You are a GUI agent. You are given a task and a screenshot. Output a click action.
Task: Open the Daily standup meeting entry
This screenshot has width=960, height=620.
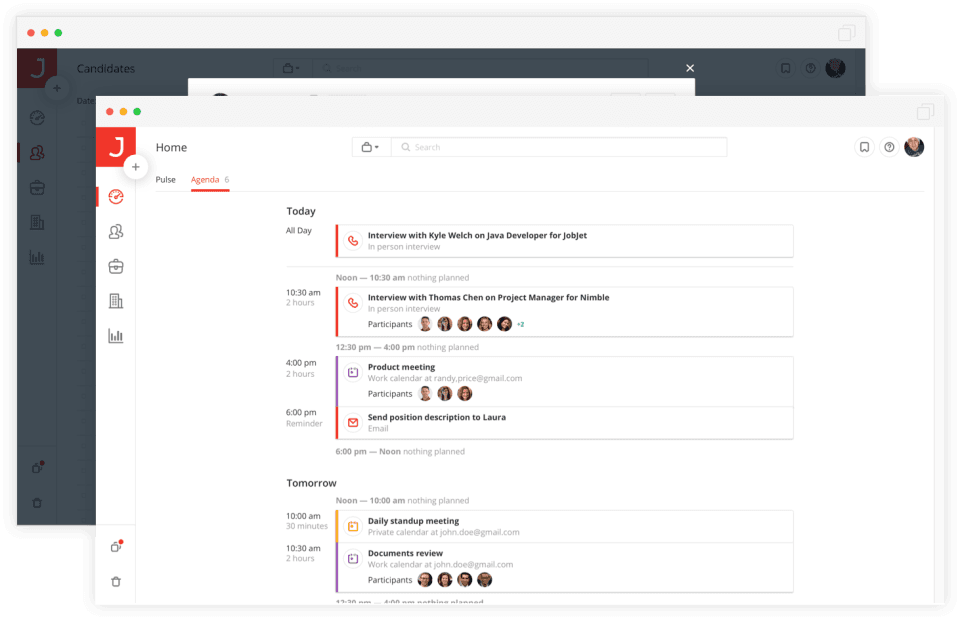point(413,521)
